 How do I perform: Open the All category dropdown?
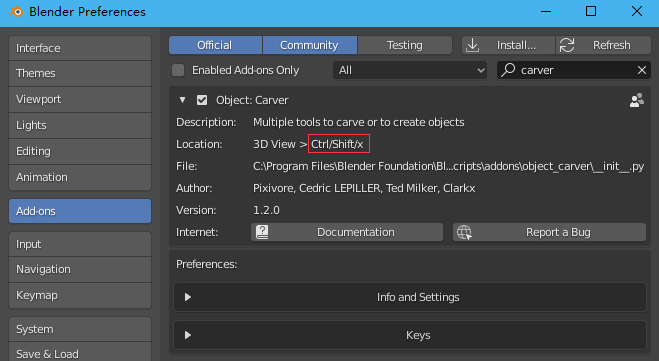click(410, 70)
